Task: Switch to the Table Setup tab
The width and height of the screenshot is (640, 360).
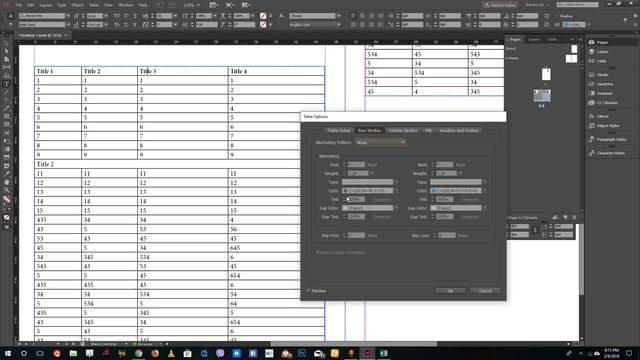Action: [339, 131]
